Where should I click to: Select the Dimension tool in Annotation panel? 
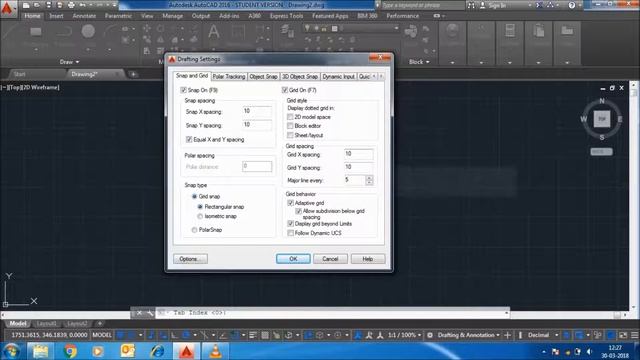[x=238, y=32]
